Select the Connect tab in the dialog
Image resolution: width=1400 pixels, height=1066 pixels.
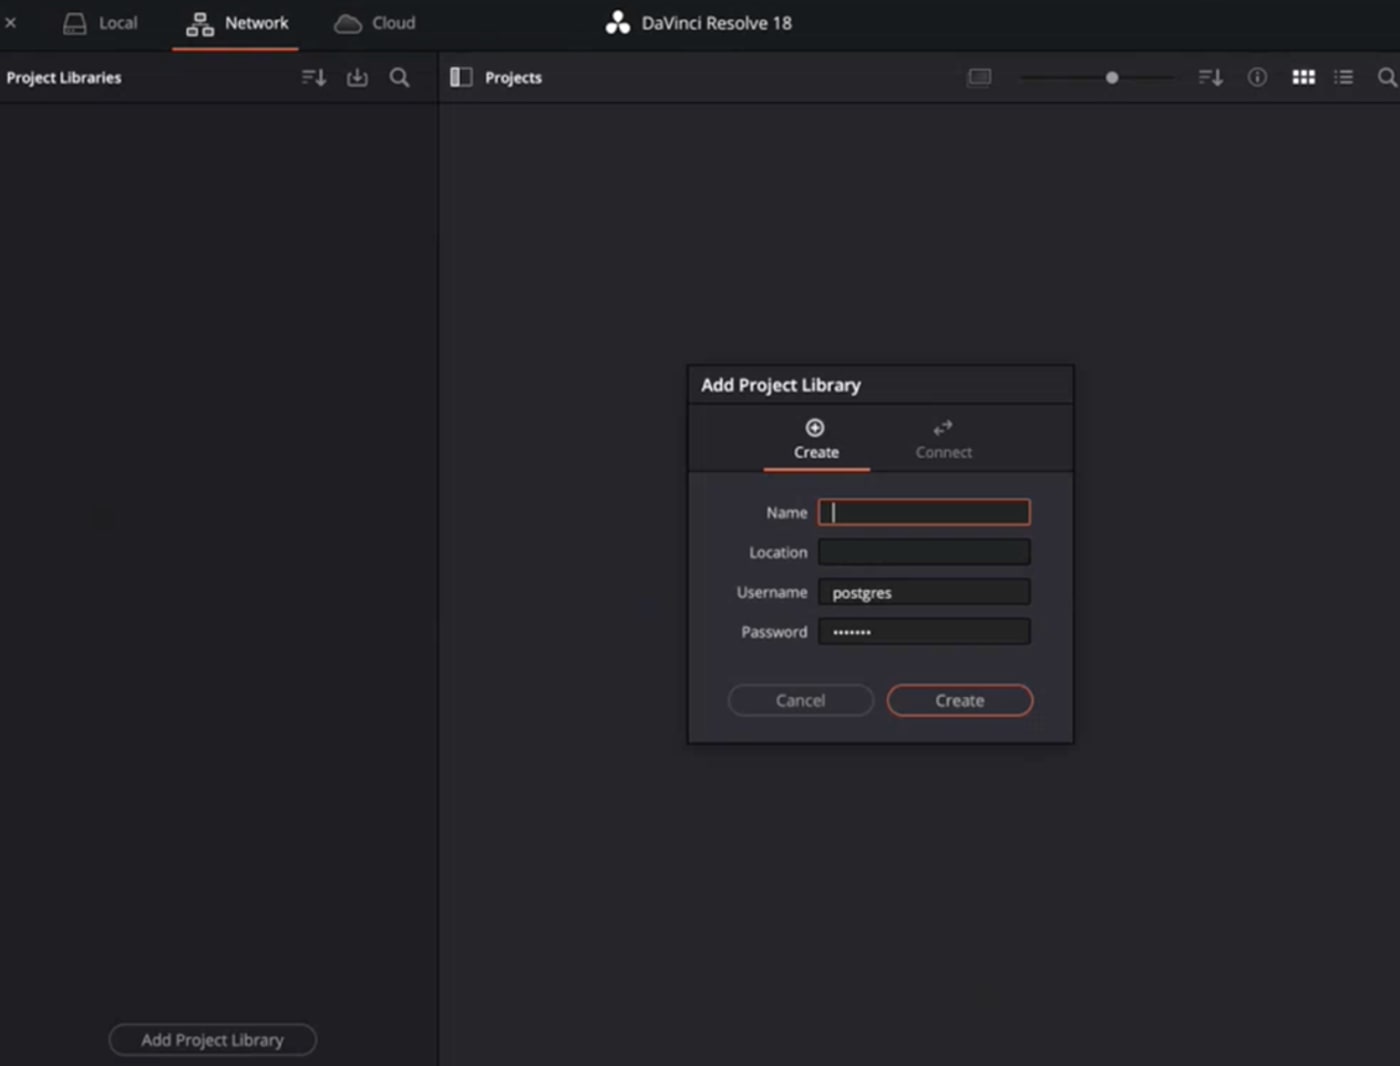(943, 440)
